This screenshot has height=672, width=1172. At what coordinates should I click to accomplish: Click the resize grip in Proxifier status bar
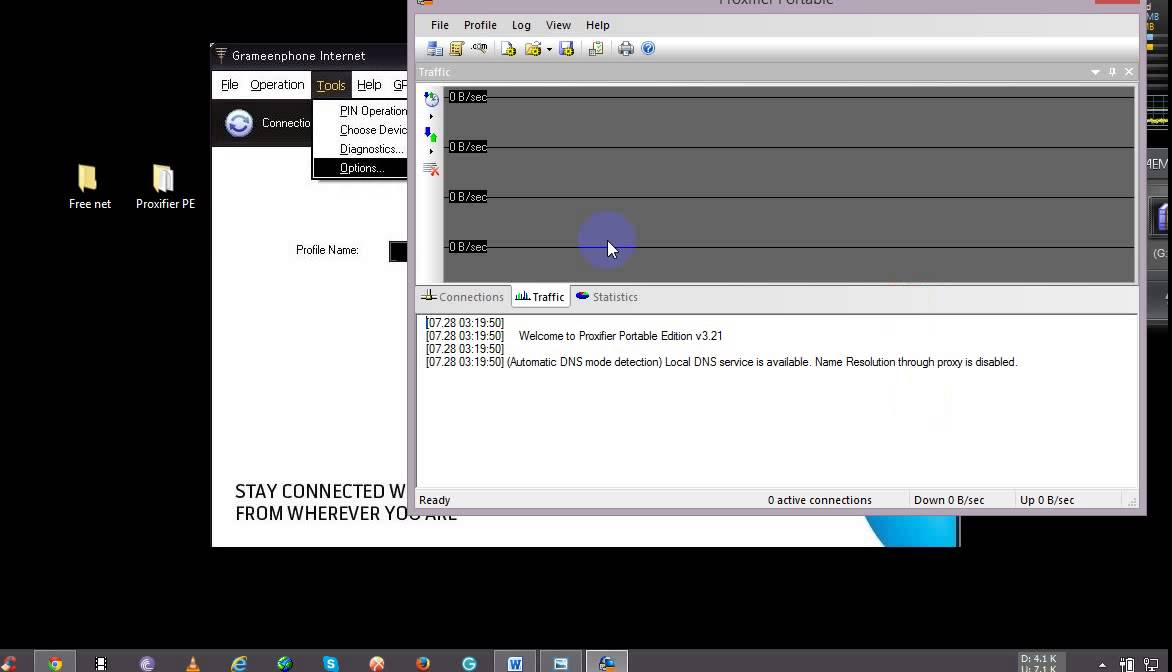tap(1132, 502)
